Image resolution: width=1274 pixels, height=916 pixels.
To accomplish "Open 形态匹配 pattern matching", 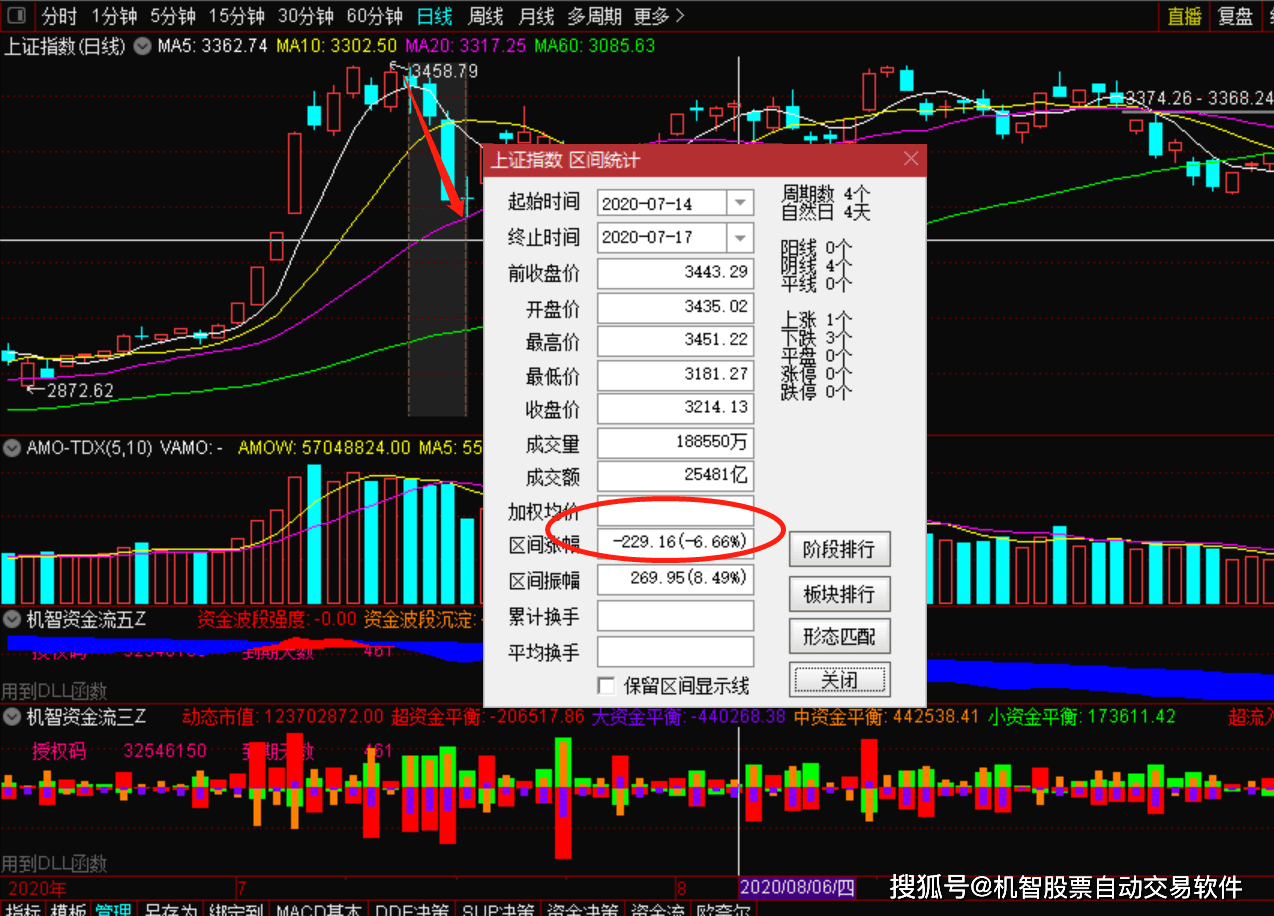I will [839, 636].
